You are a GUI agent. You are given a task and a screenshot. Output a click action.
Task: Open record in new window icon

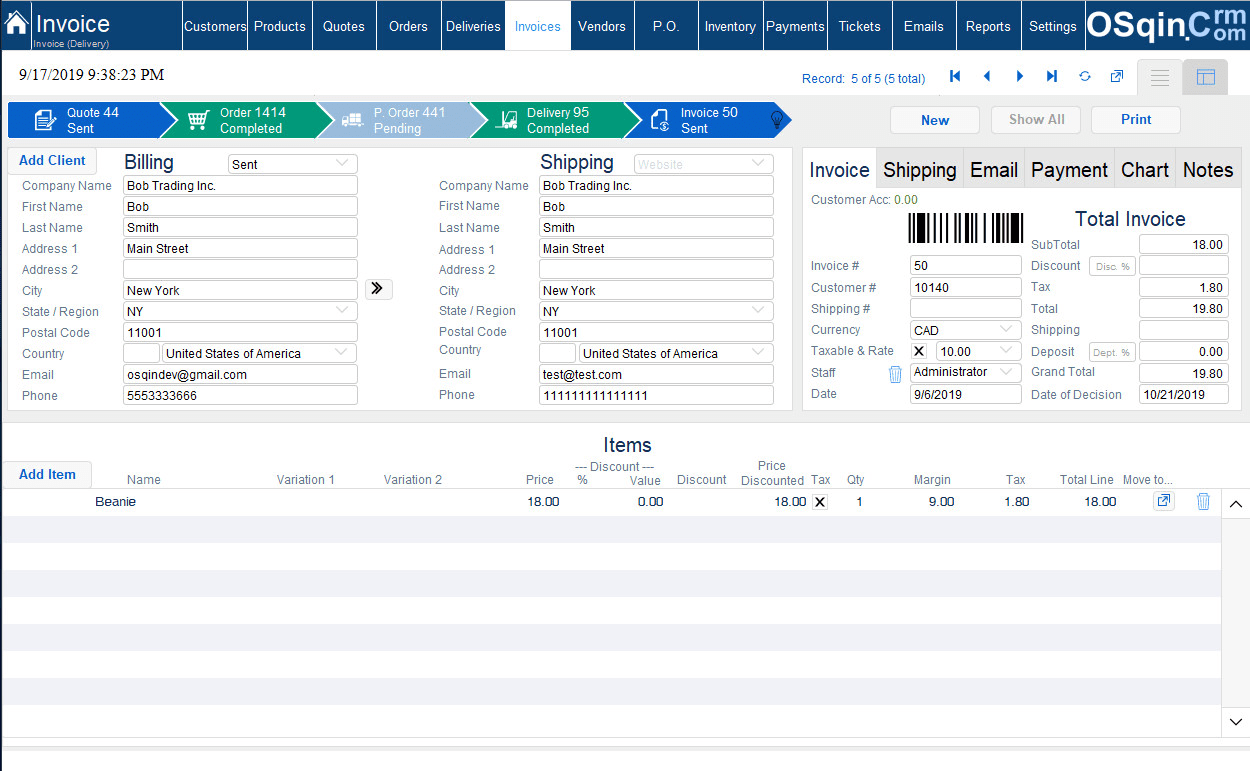click(x=1117, y=77)
